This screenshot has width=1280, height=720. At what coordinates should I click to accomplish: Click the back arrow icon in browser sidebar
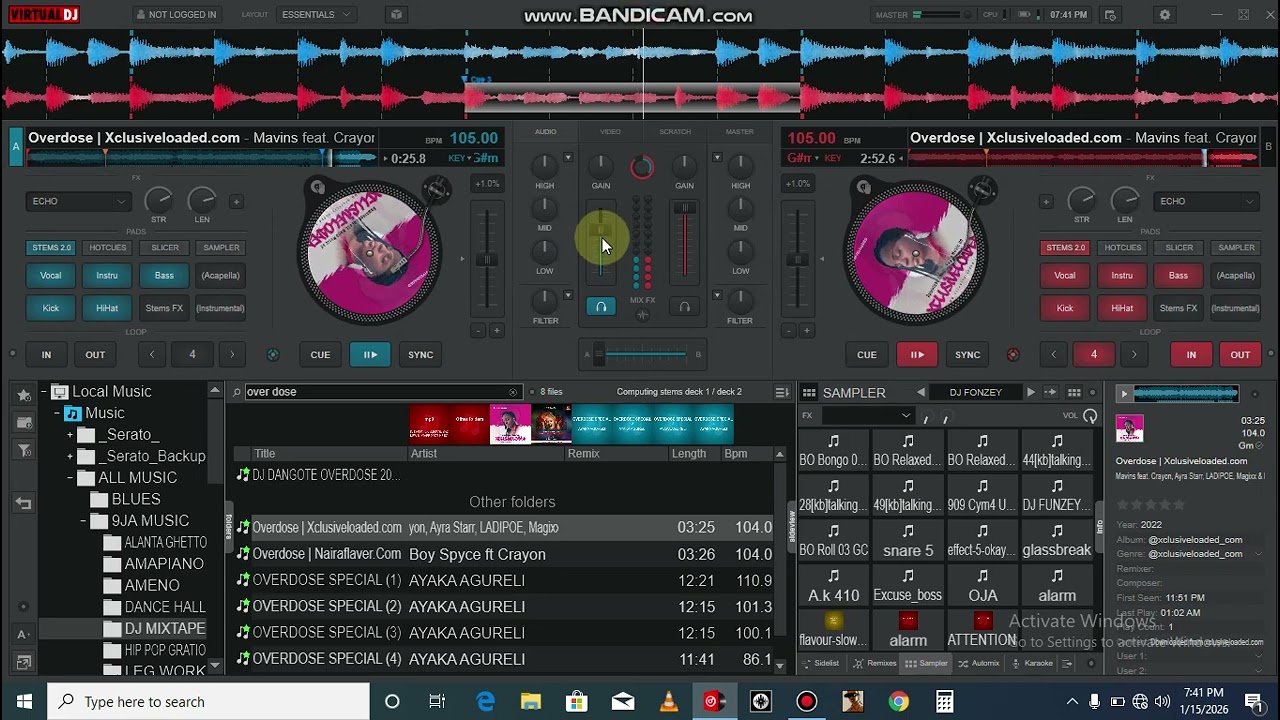pos(24,503)
